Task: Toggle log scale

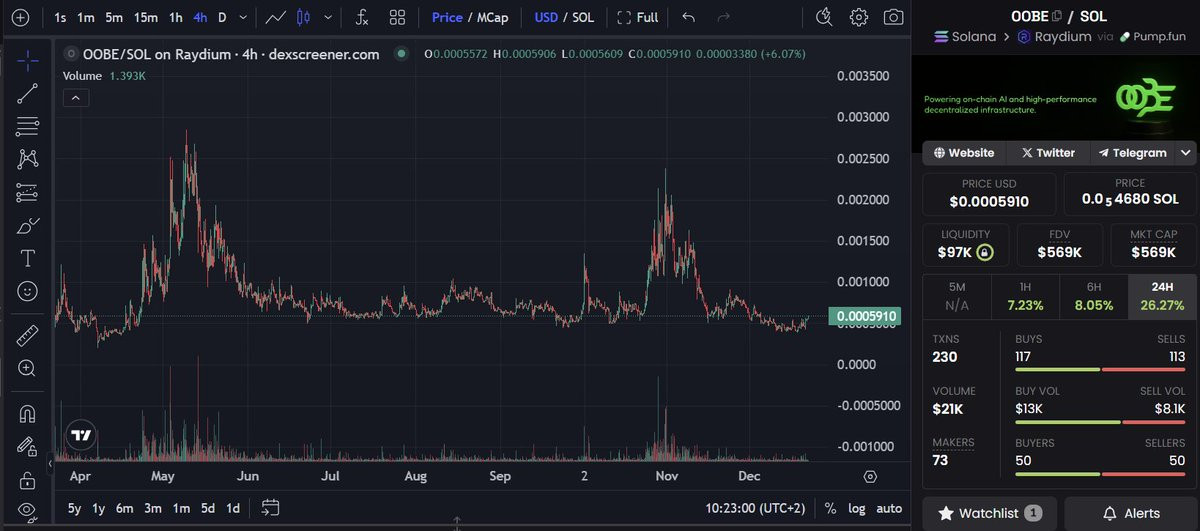Action: (857, 508)
